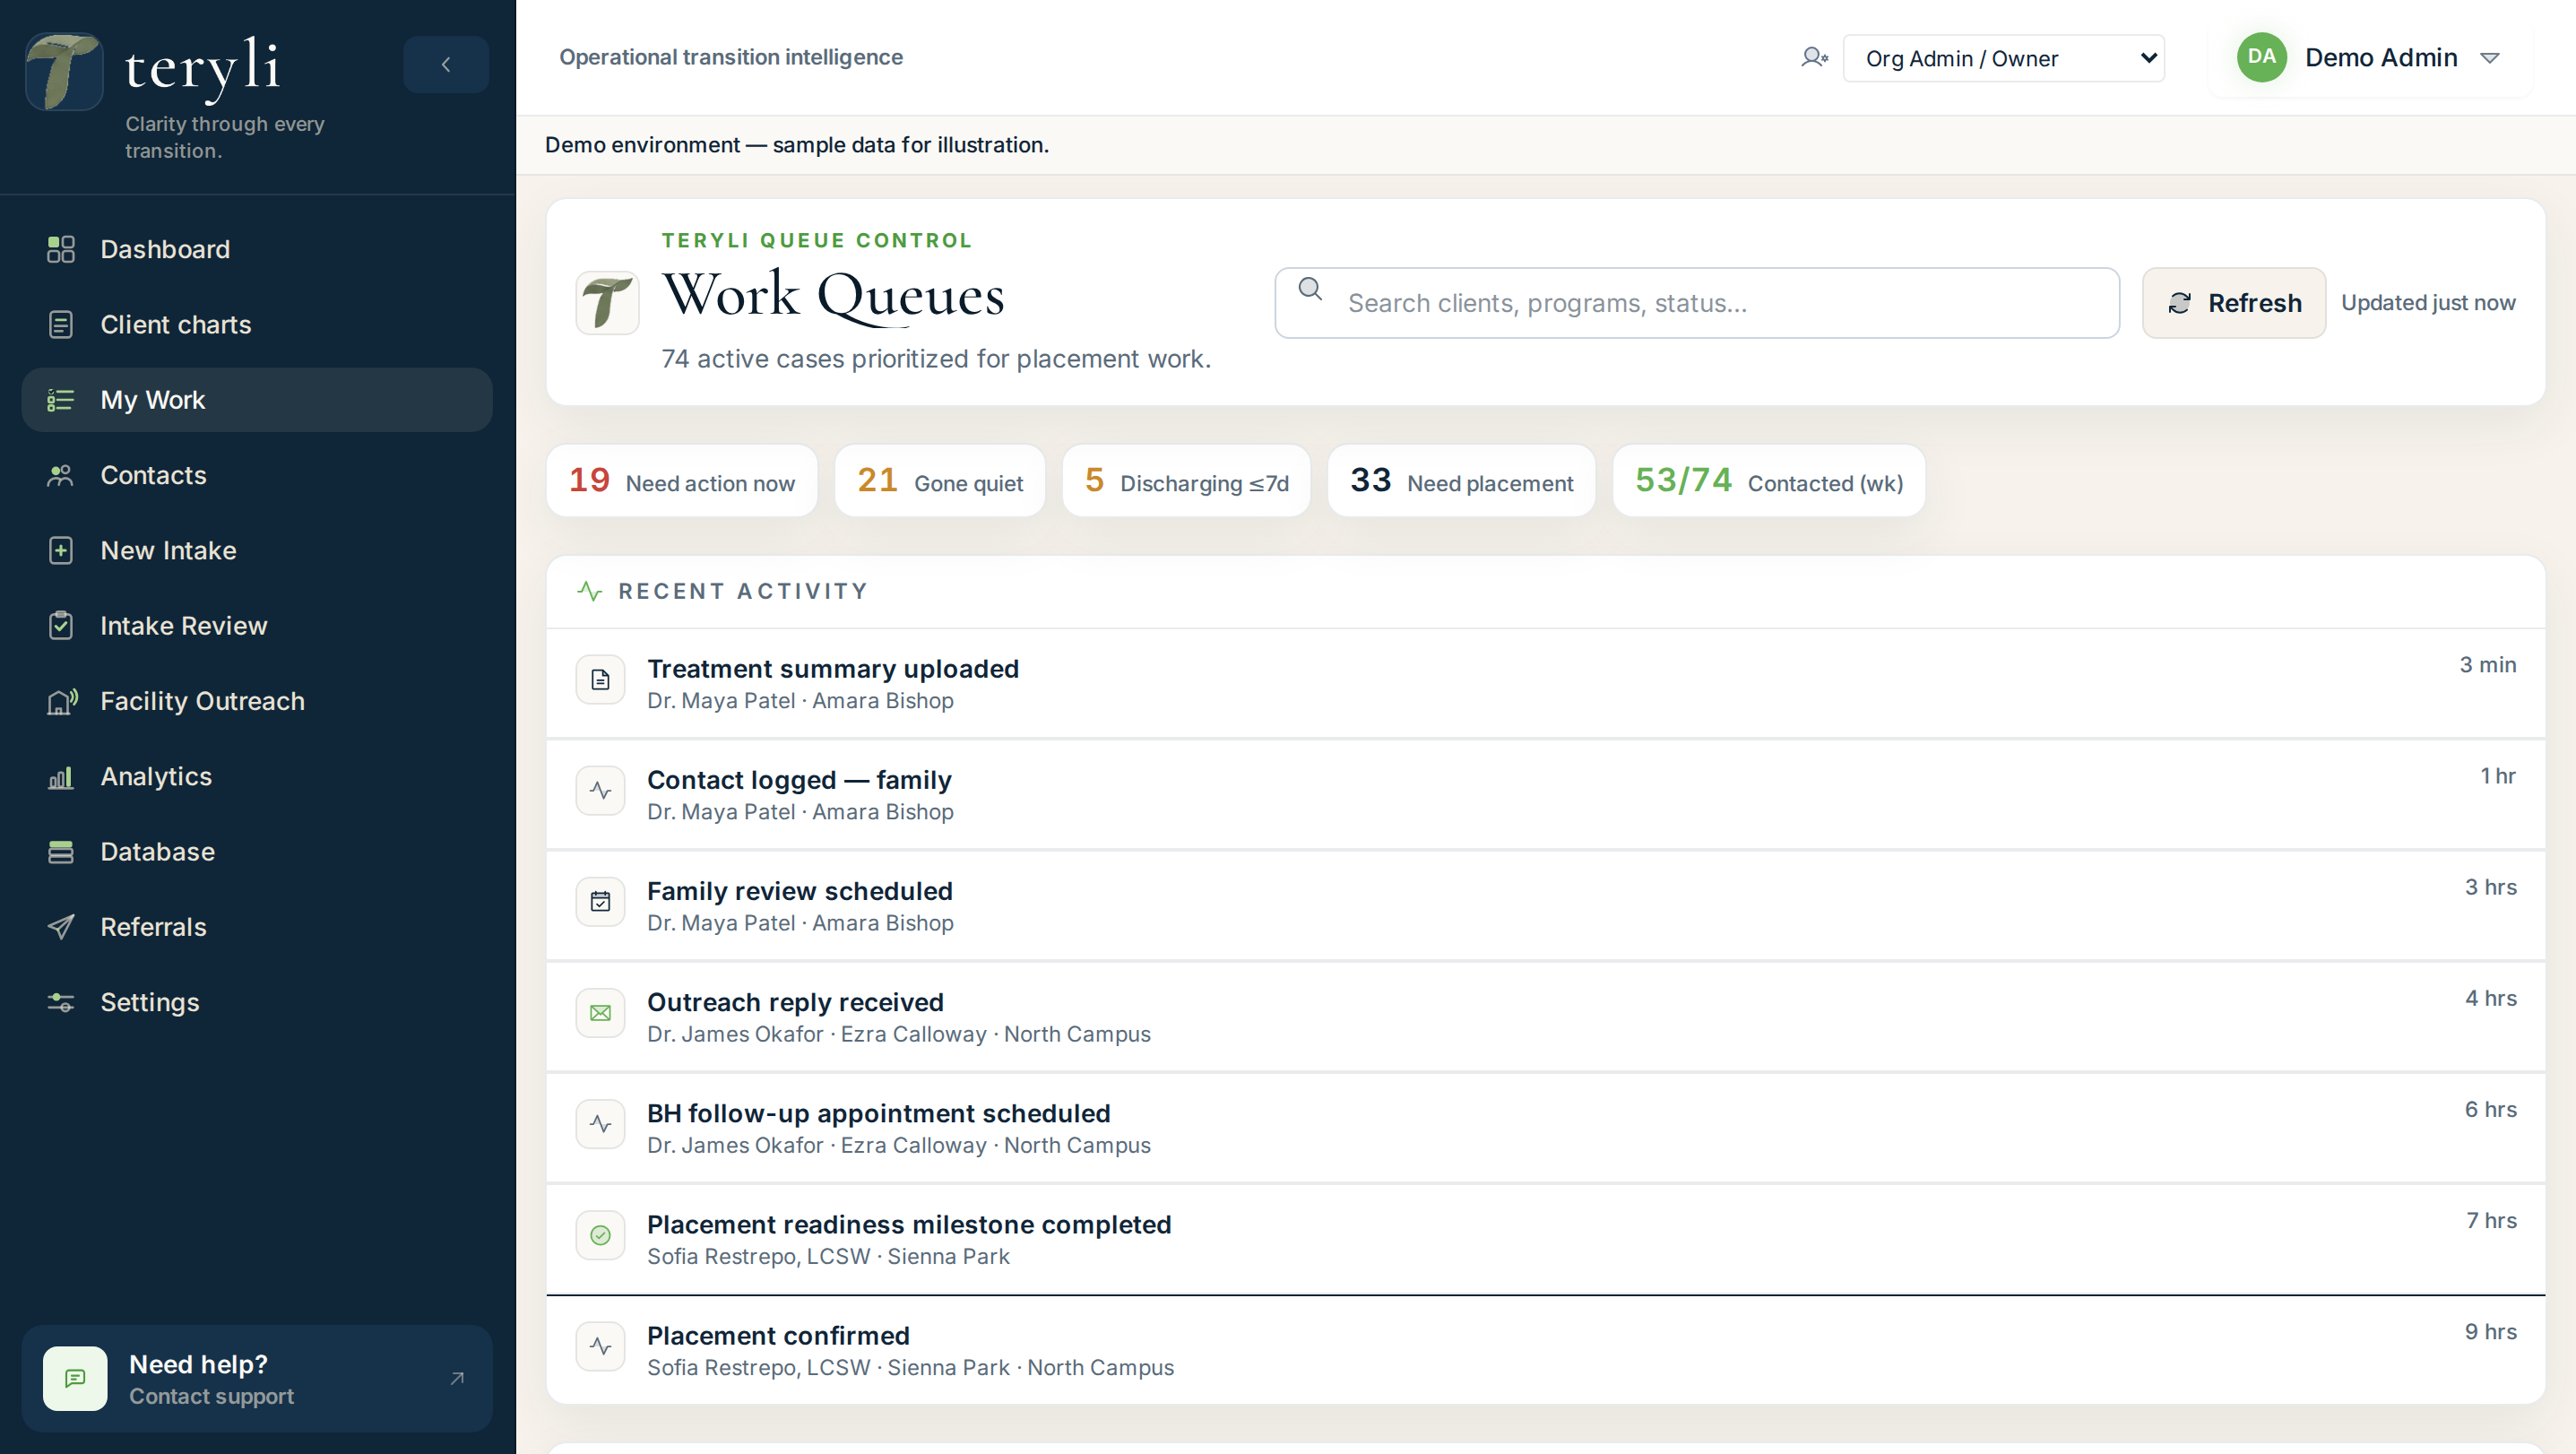Click the Demo environment banner text
The width and height of the screenshot is (2576, 1454).
(x=797, y=145)
